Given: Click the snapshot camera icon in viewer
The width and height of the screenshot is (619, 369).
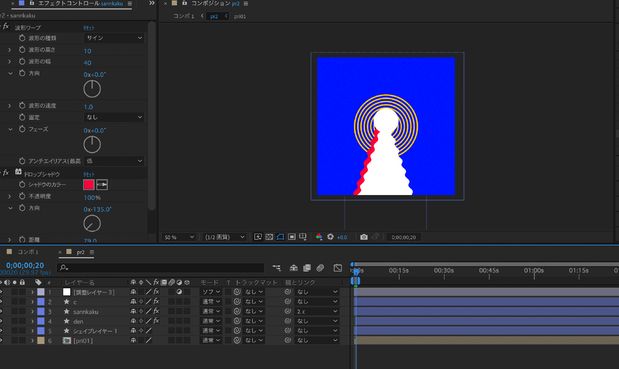Looking at the screenshot, I should [x=364, y=237].
